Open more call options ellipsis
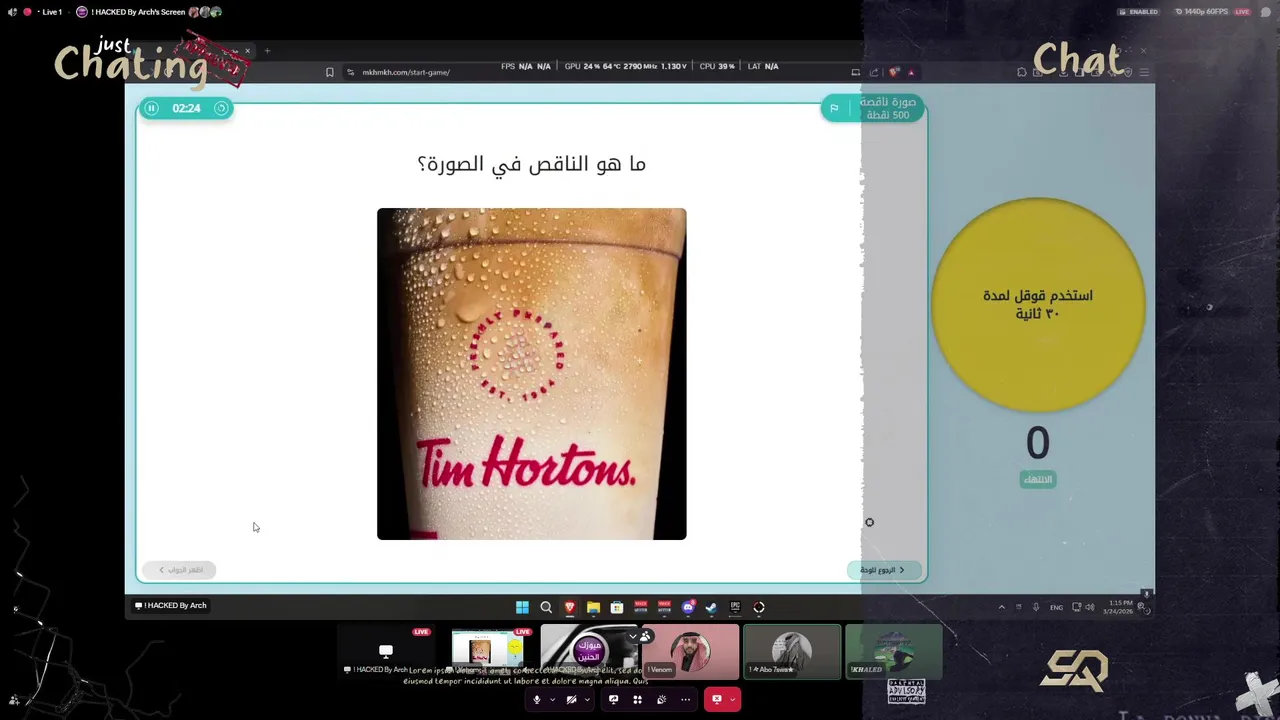Viewport: 1280px width, 720px height. pyautogui.click(x=685, y=700)
